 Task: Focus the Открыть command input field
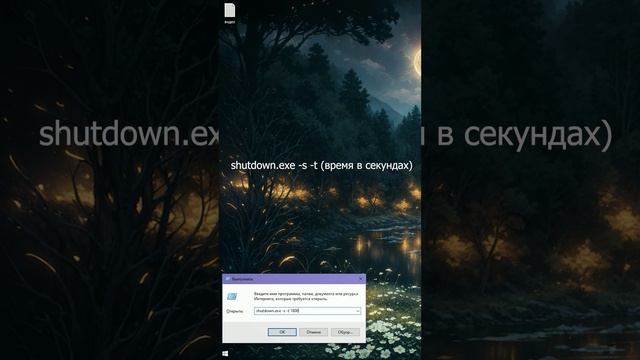pyautogui.click(x=307, y=311)
